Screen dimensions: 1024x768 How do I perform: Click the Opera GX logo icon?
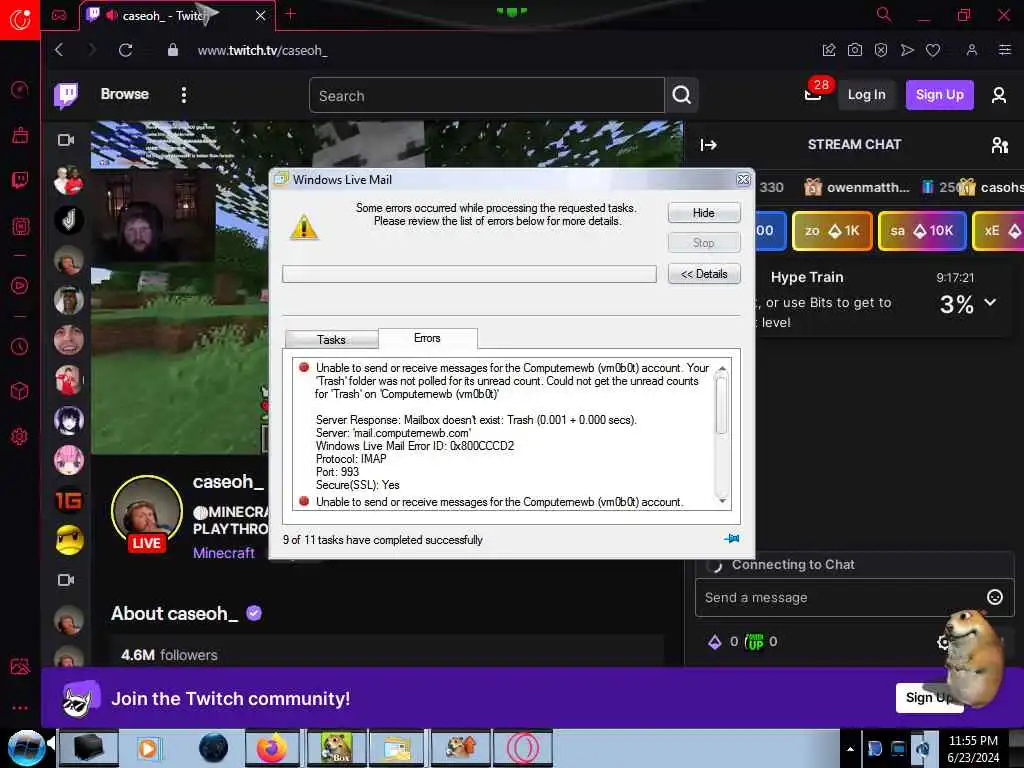pos(20,19)
